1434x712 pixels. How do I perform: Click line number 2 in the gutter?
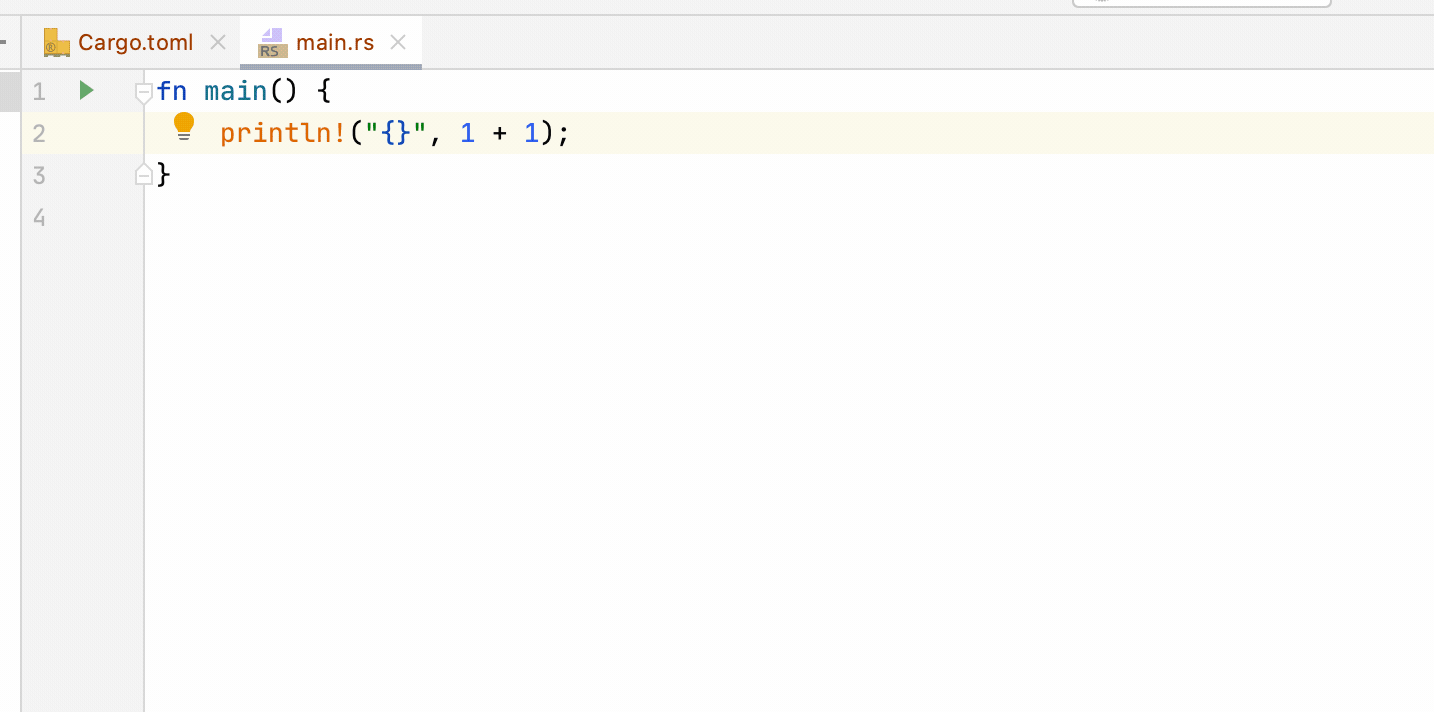[38, 133]
